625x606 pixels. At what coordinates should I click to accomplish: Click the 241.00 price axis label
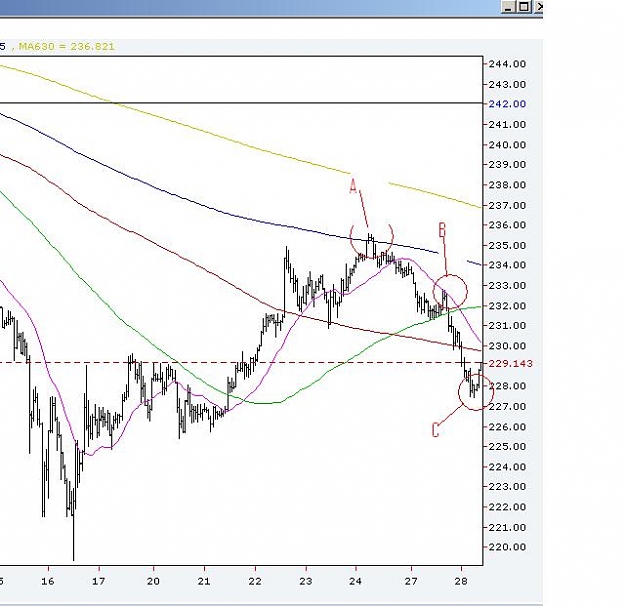pos(507,125)
